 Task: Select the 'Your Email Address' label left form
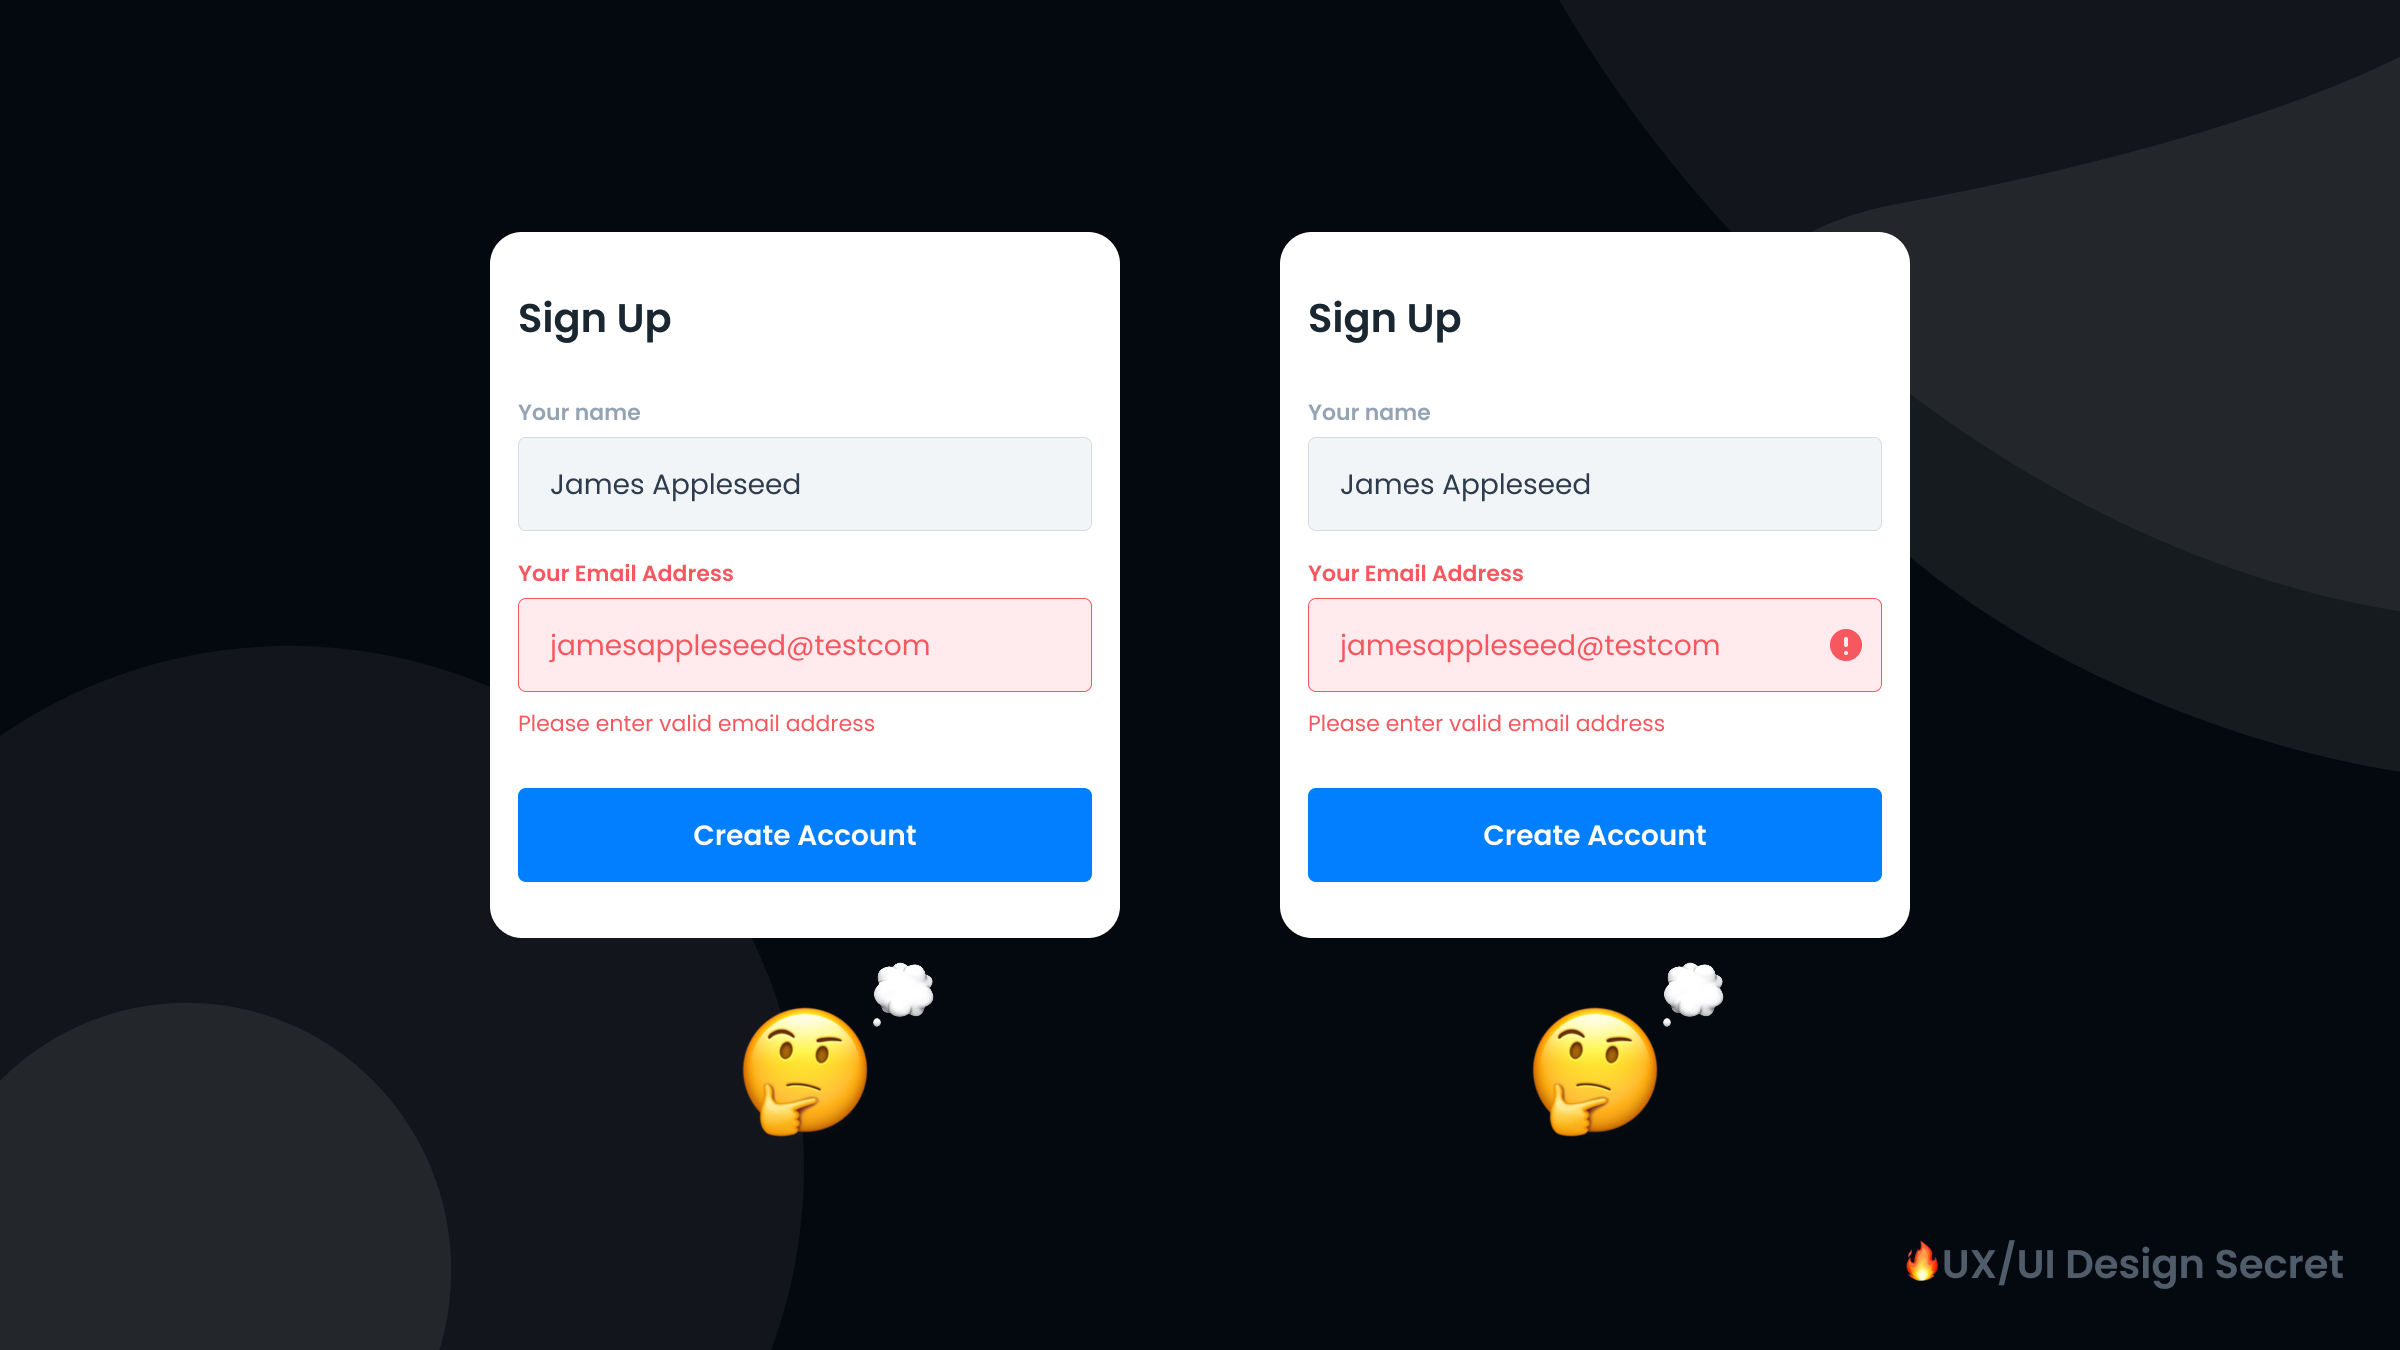click(626, 574)
